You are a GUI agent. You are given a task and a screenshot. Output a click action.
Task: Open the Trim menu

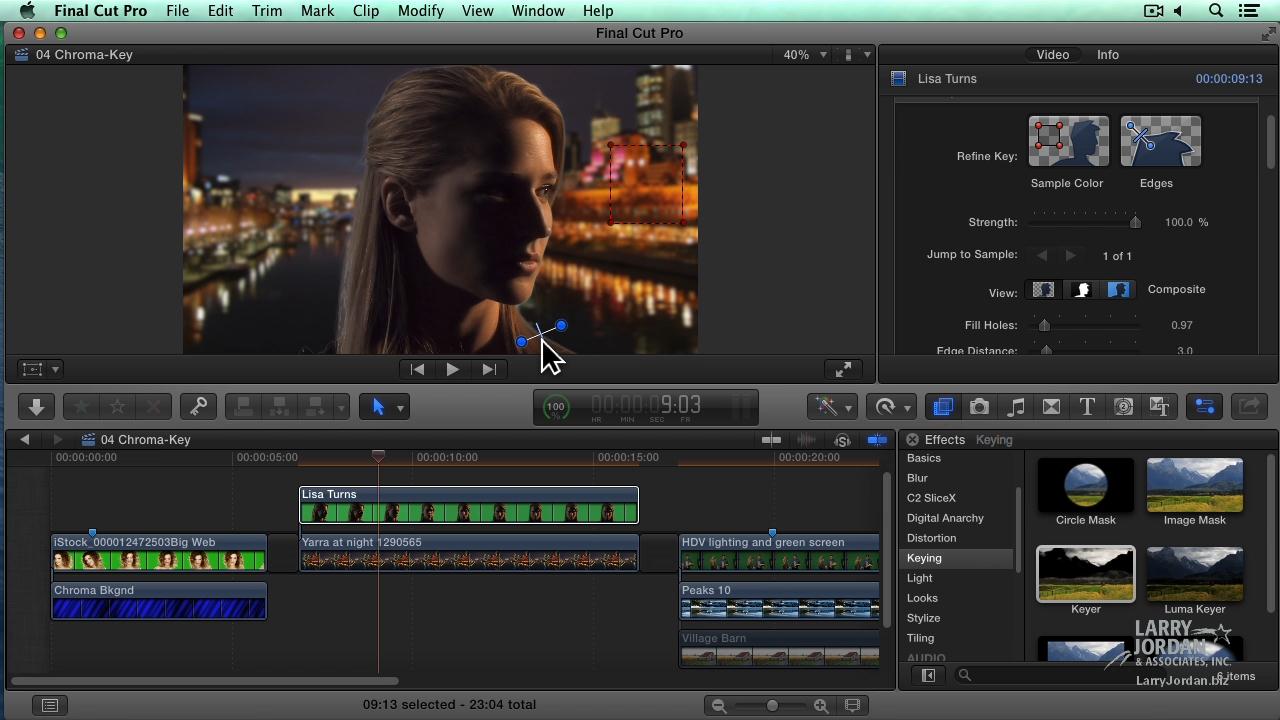click(267, 11)
